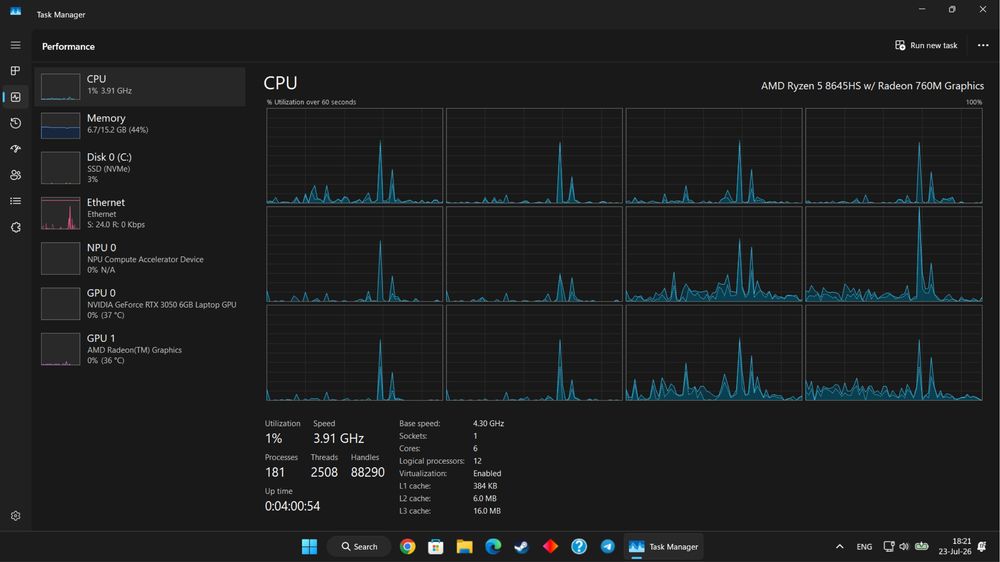Screen dimensions: 1000x562
Task: Open Services page icon
Action: pyautogui.click(x=15, y=227)
